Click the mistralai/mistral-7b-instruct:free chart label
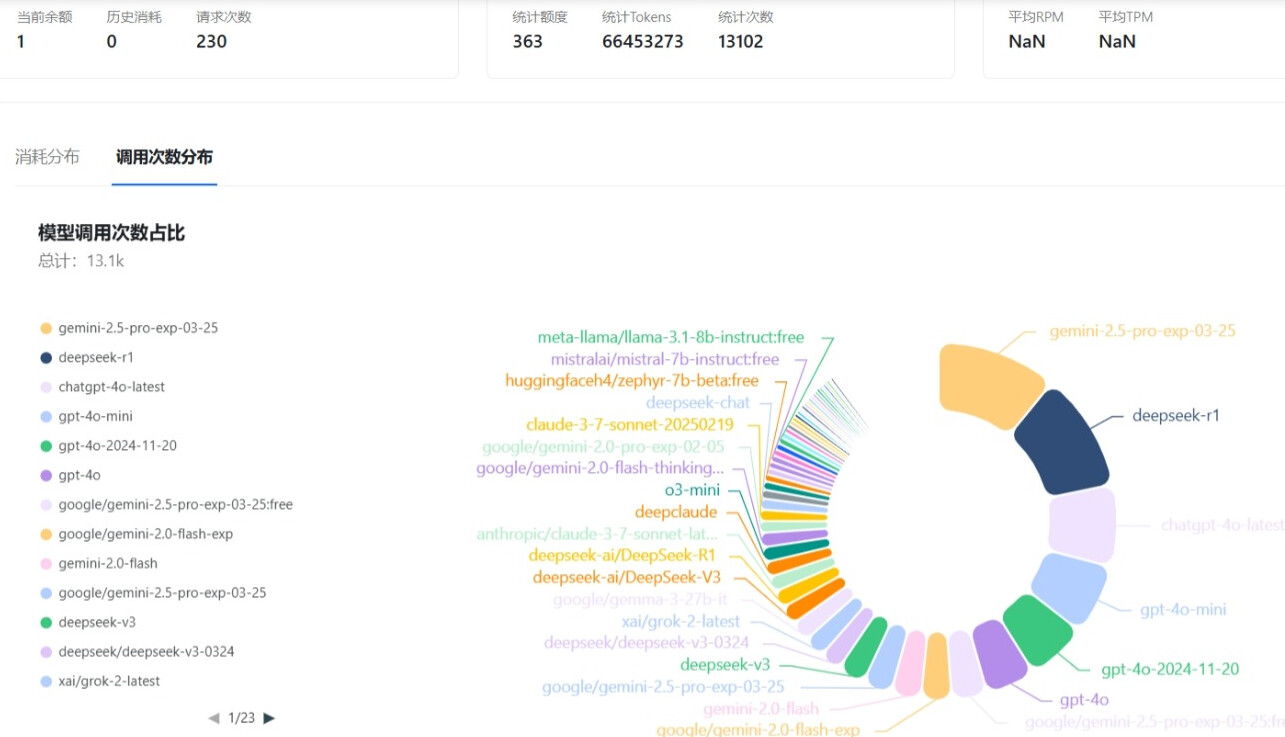 pyautogui.click(x=665, y=359)
